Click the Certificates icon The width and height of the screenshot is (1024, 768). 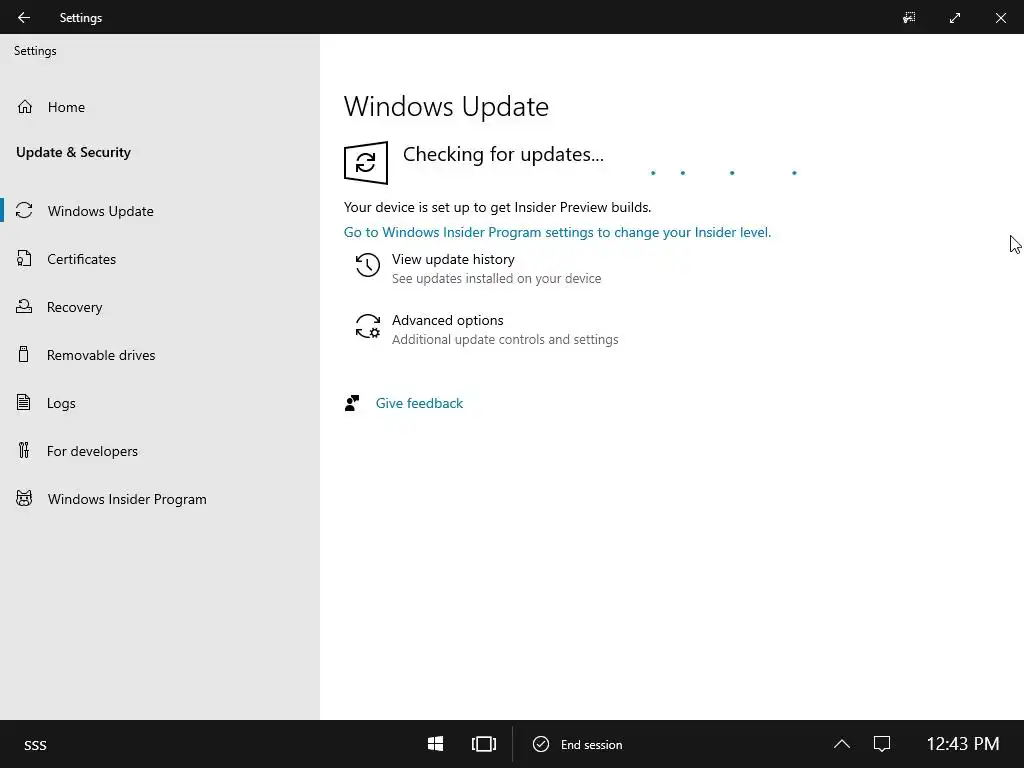pos(24,259)
